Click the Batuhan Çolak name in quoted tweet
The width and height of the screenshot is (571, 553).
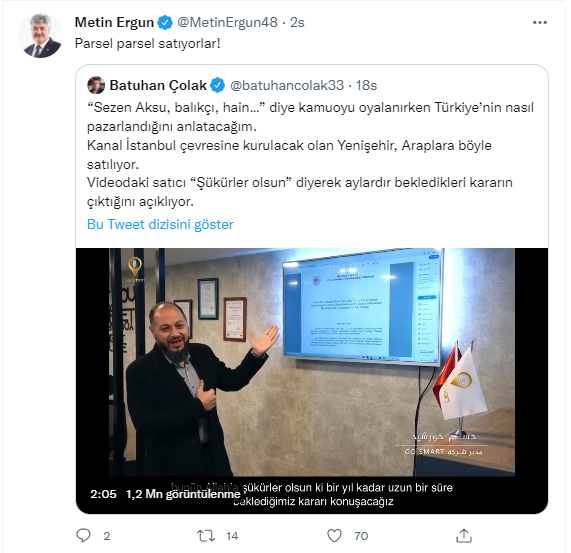(158, 85)
